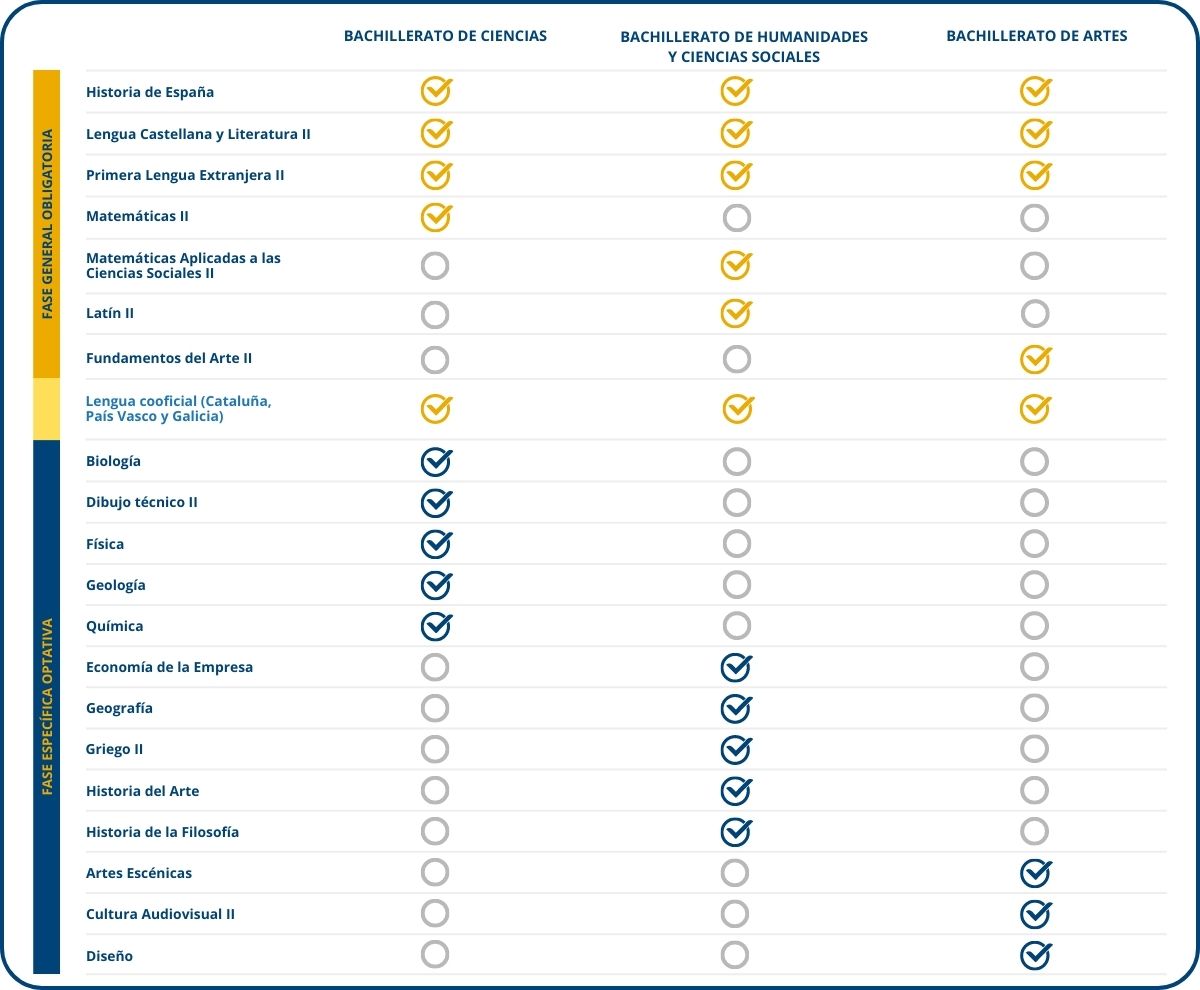Viewport: 1200px width, 990px height.
Task: Click empty circle for Física under Humanidades
Action: coord(736,544)
